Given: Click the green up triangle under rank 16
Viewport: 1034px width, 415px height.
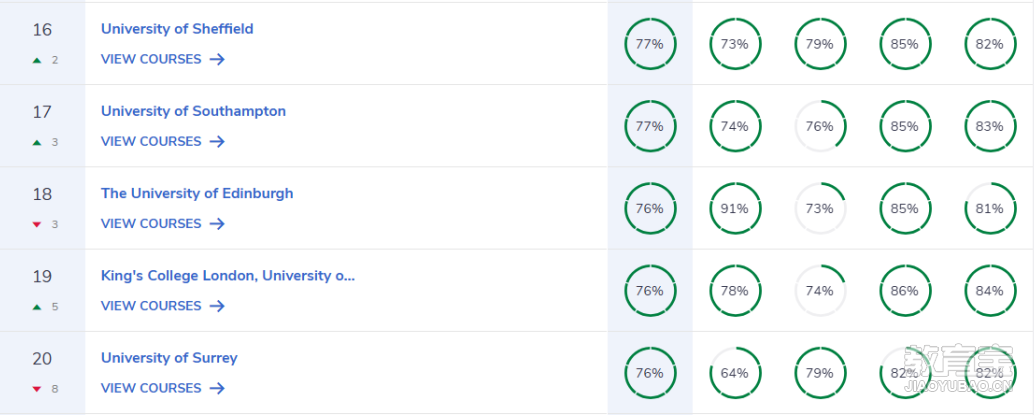Looking at the screenshot, I should (37, 60).
